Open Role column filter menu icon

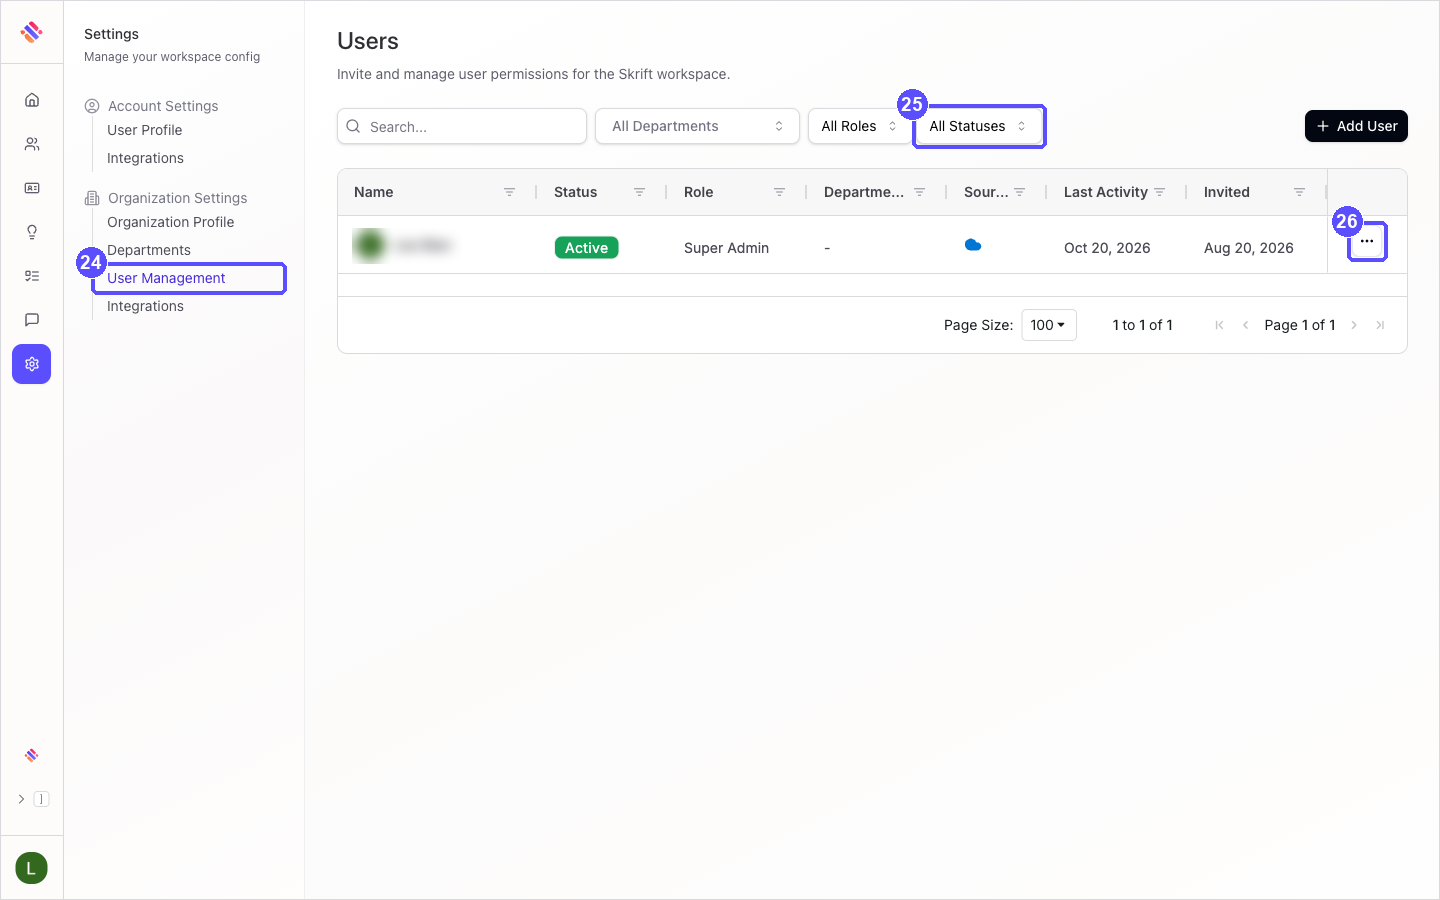click(779, 192)
